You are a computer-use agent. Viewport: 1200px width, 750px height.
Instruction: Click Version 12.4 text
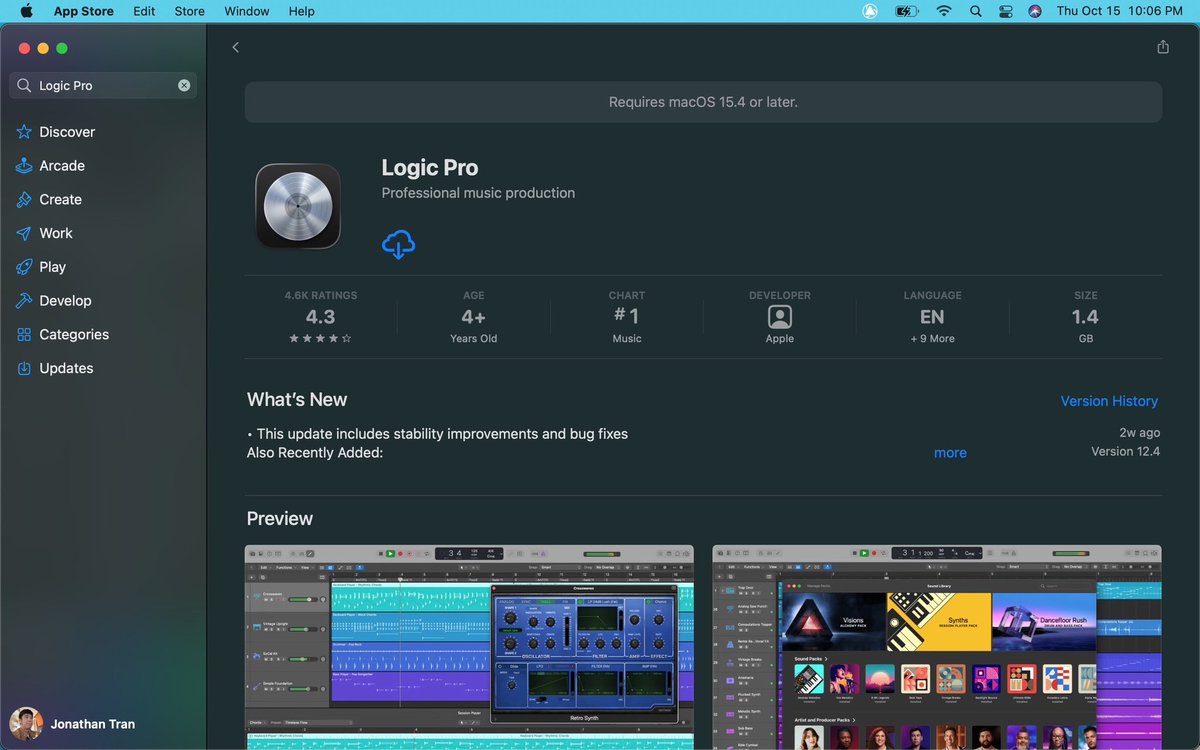click(x=1125, y=452)
